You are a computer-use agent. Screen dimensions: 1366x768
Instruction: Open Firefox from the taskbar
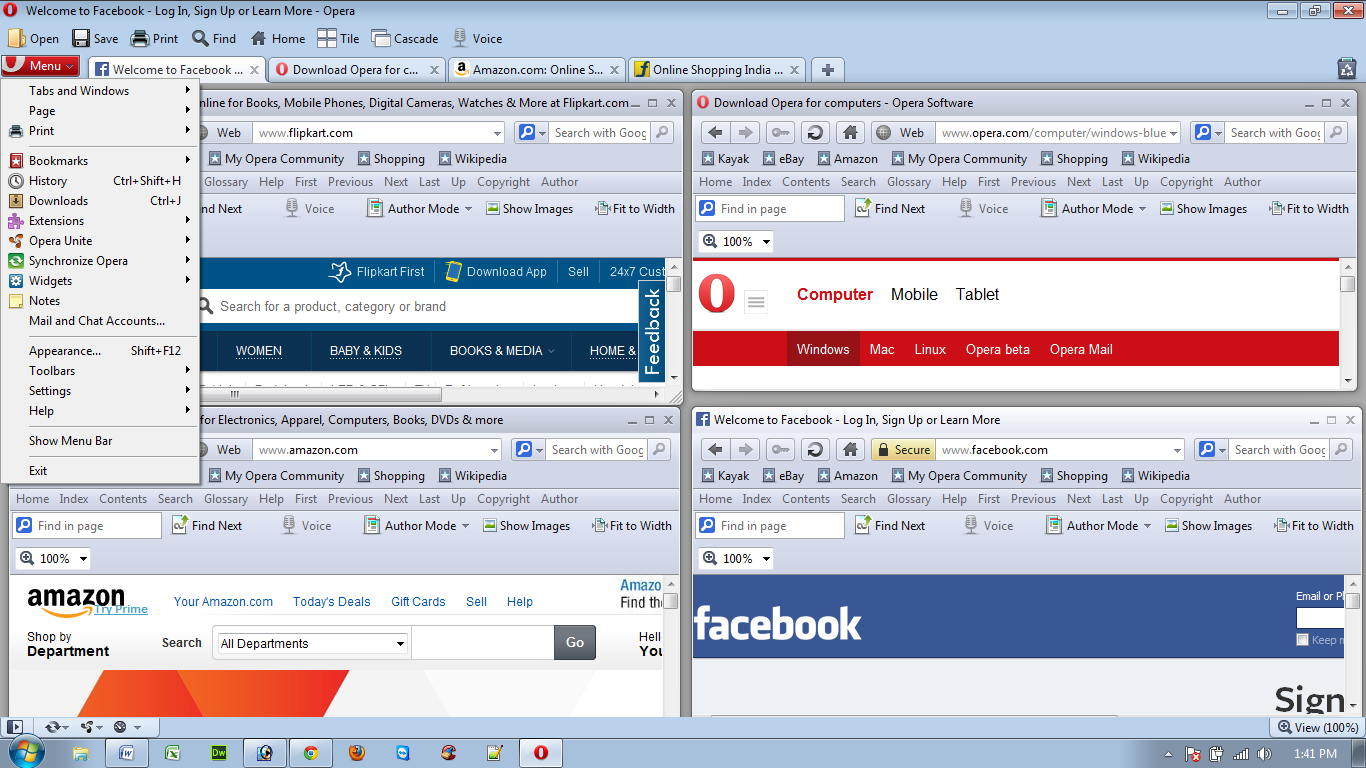(357, 753)
